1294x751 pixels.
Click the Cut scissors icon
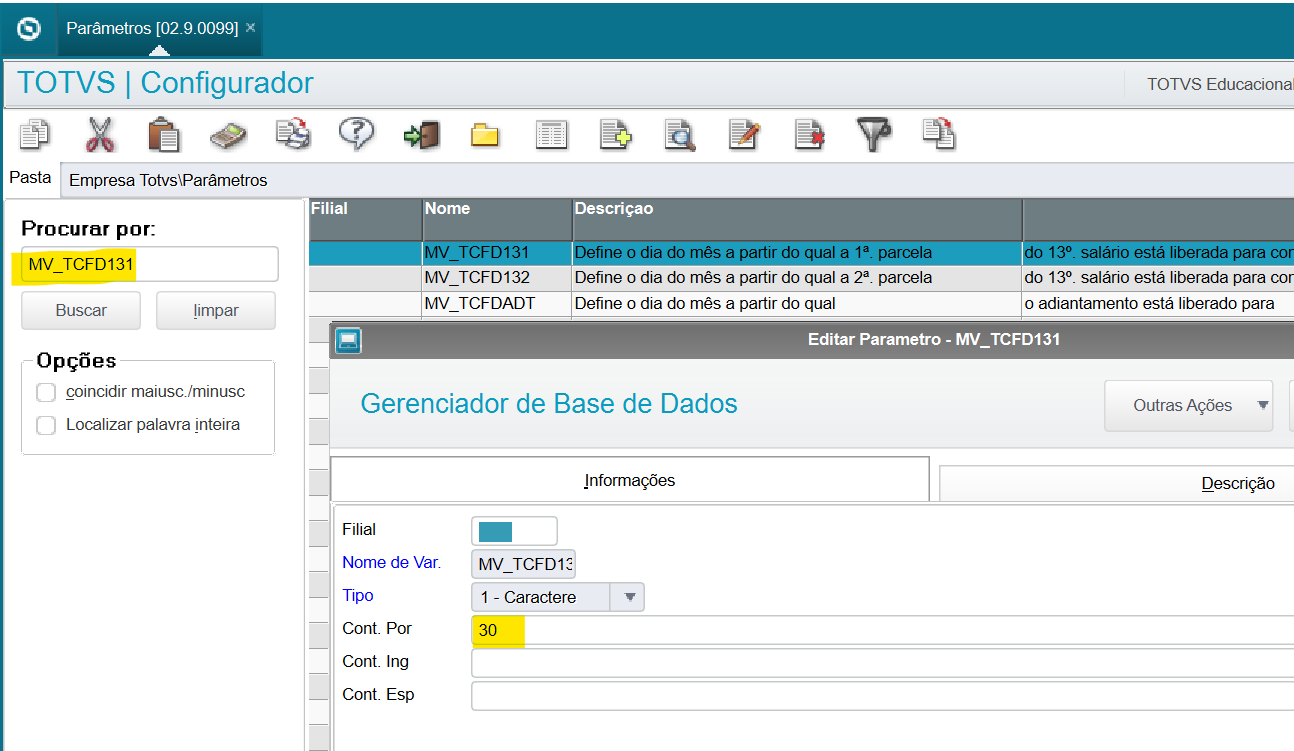click(99, 134)
